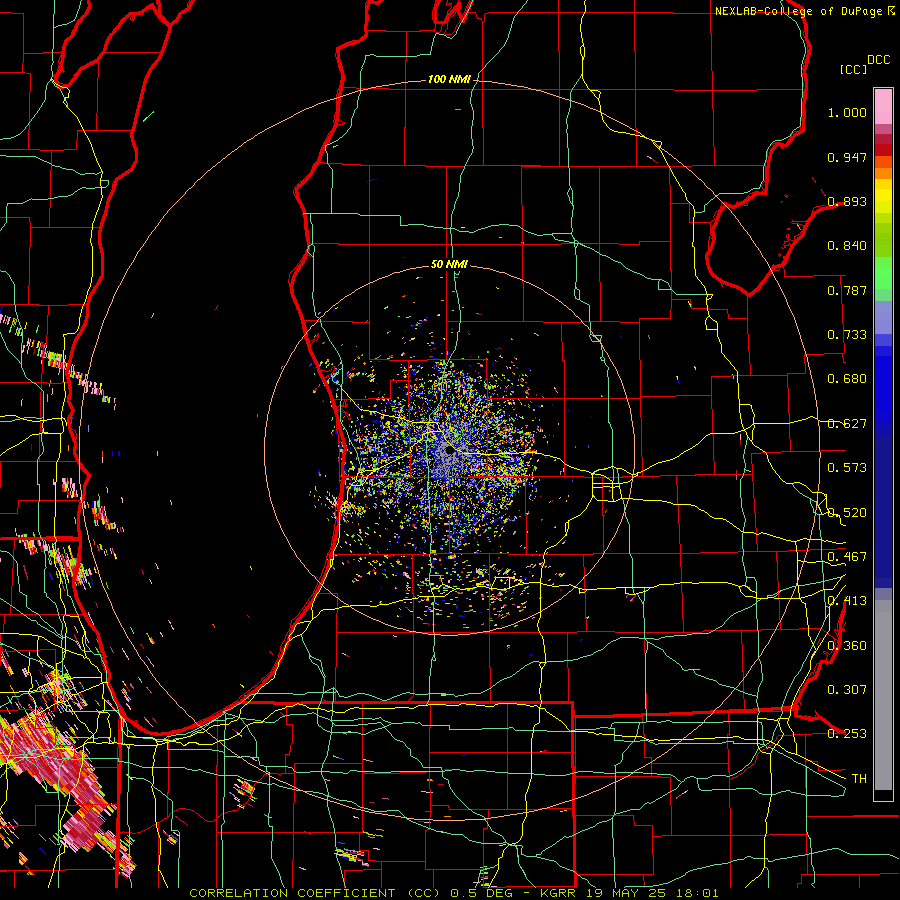Click the 0.680 scale value
900x900 pixels.
coord(847,379)
